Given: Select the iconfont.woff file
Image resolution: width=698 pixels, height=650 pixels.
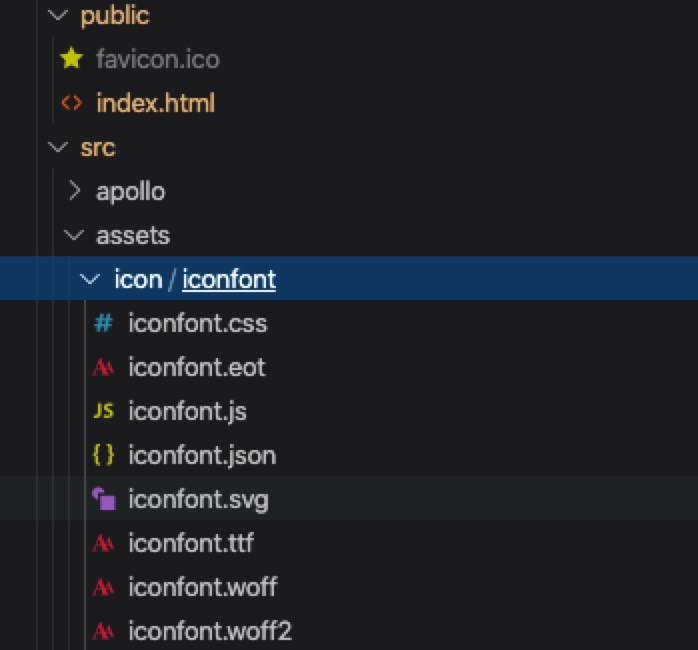Looking at the screenshot, I should (202, 587).
